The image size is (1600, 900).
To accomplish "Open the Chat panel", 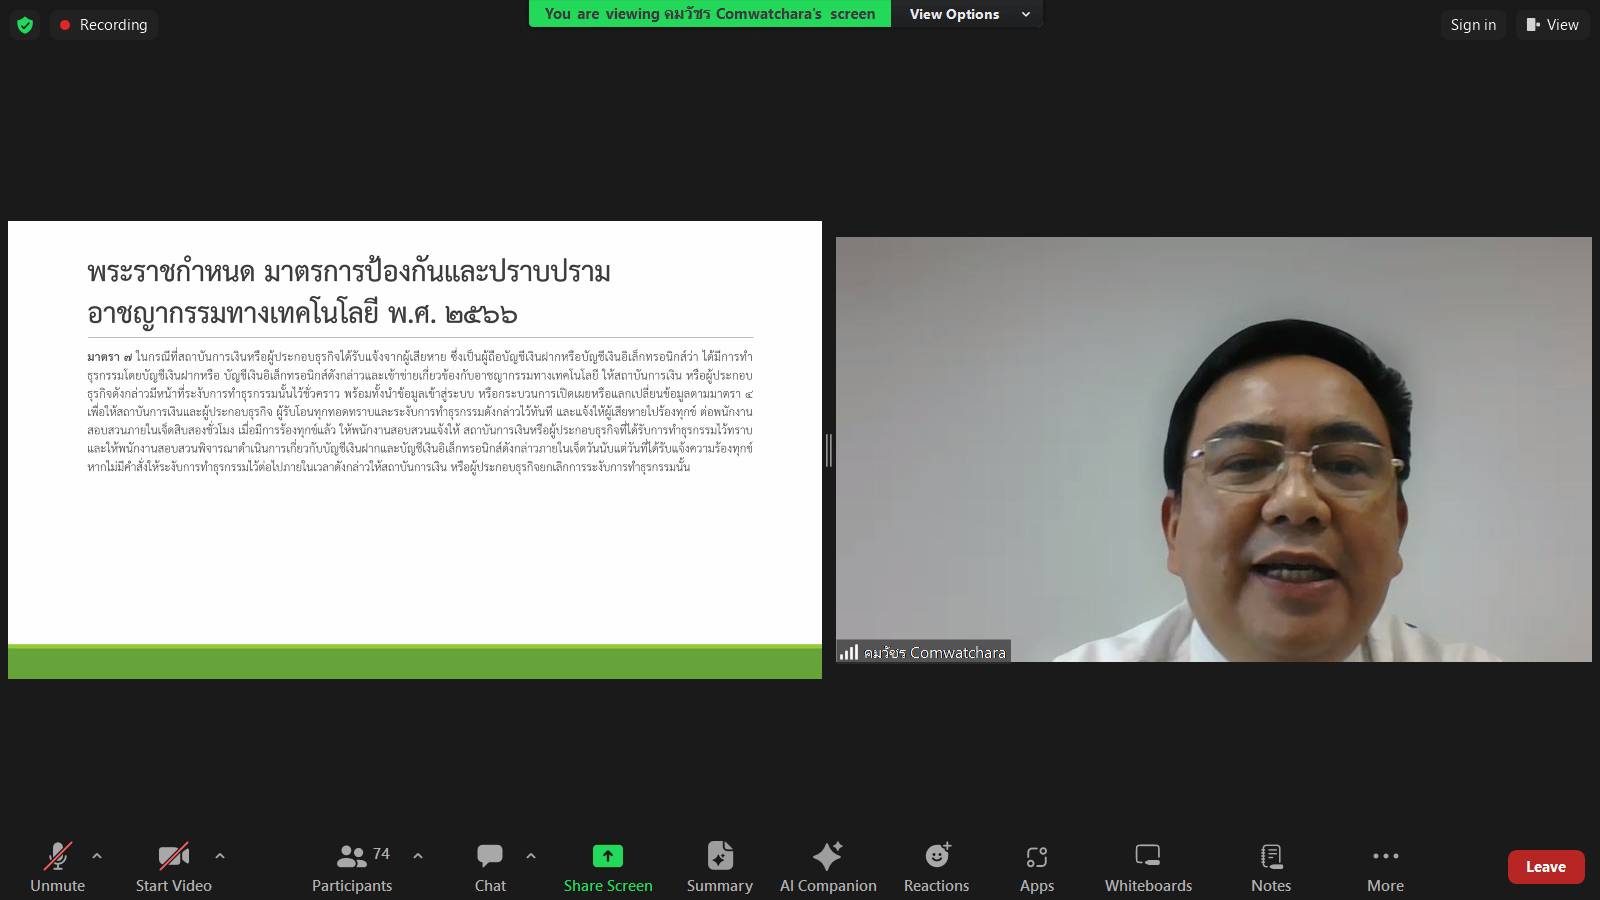I will click(x=490, y=868).
